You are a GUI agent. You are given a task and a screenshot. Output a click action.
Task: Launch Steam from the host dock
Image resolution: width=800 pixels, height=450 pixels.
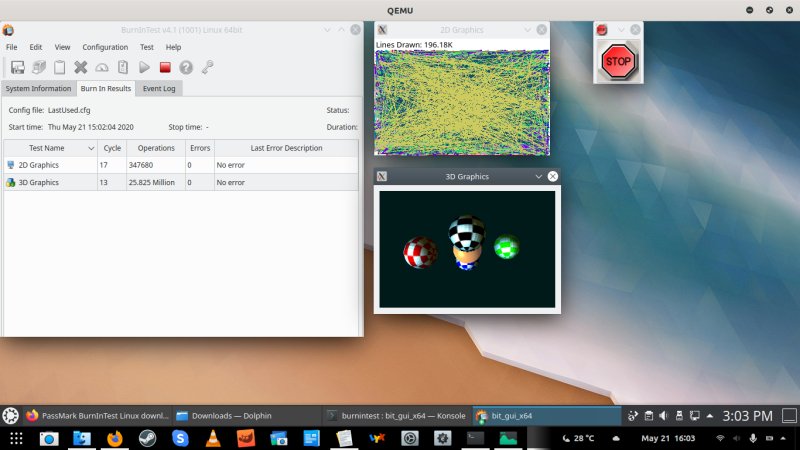pos(147,438)
